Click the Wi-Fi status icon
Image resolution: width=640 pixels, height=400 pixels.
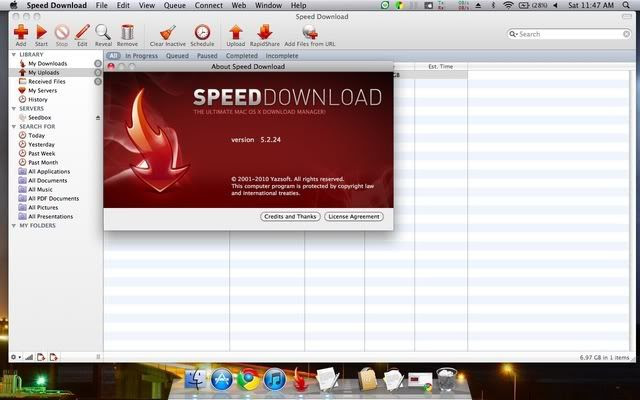click(x=508, y=5)
